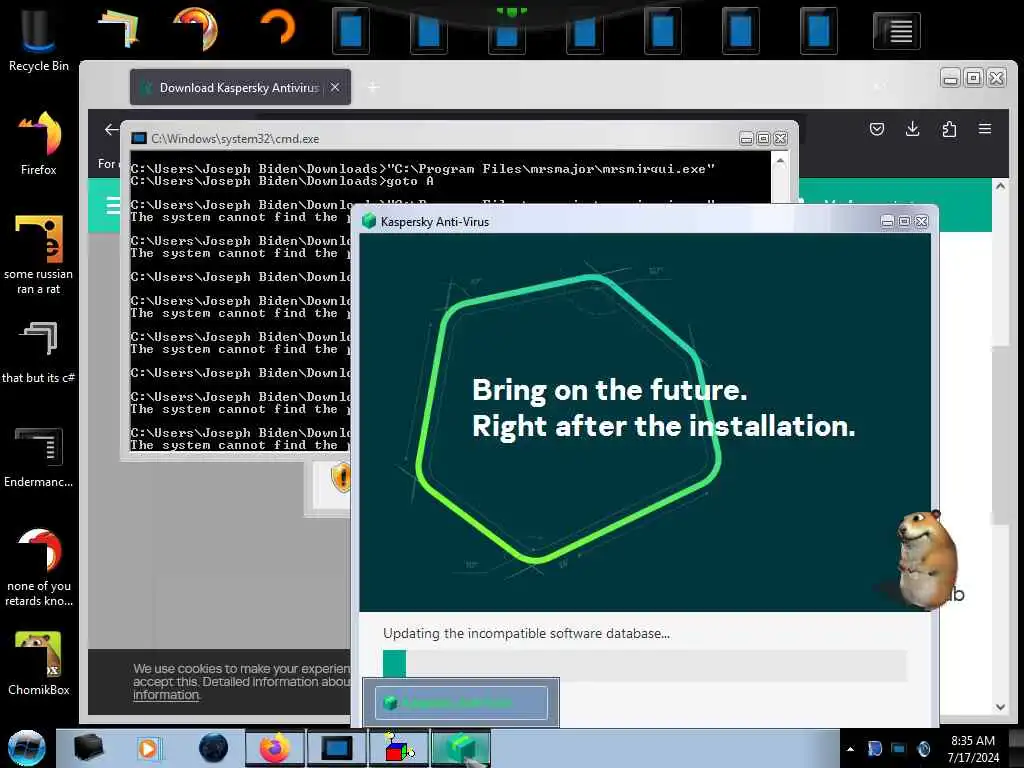
Task: Close the Download Kaspersky Antivirus tab
Action: [x=335, y=87]
